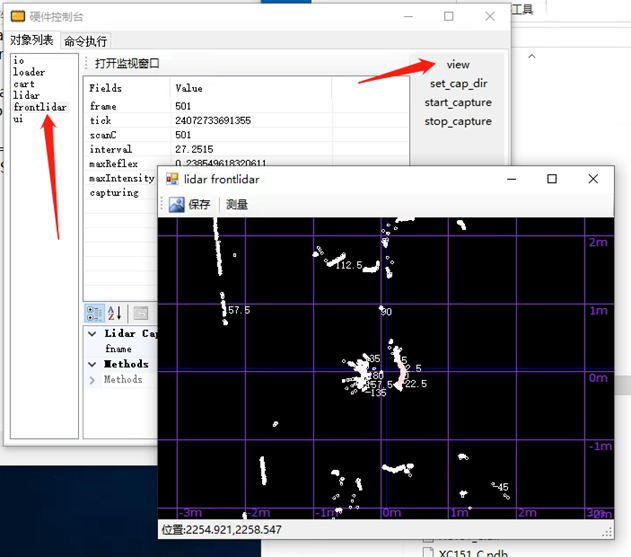Viewport: 631px width, 557px height.
Task: Select frontlidar in the object list
Action: point(40,107)
